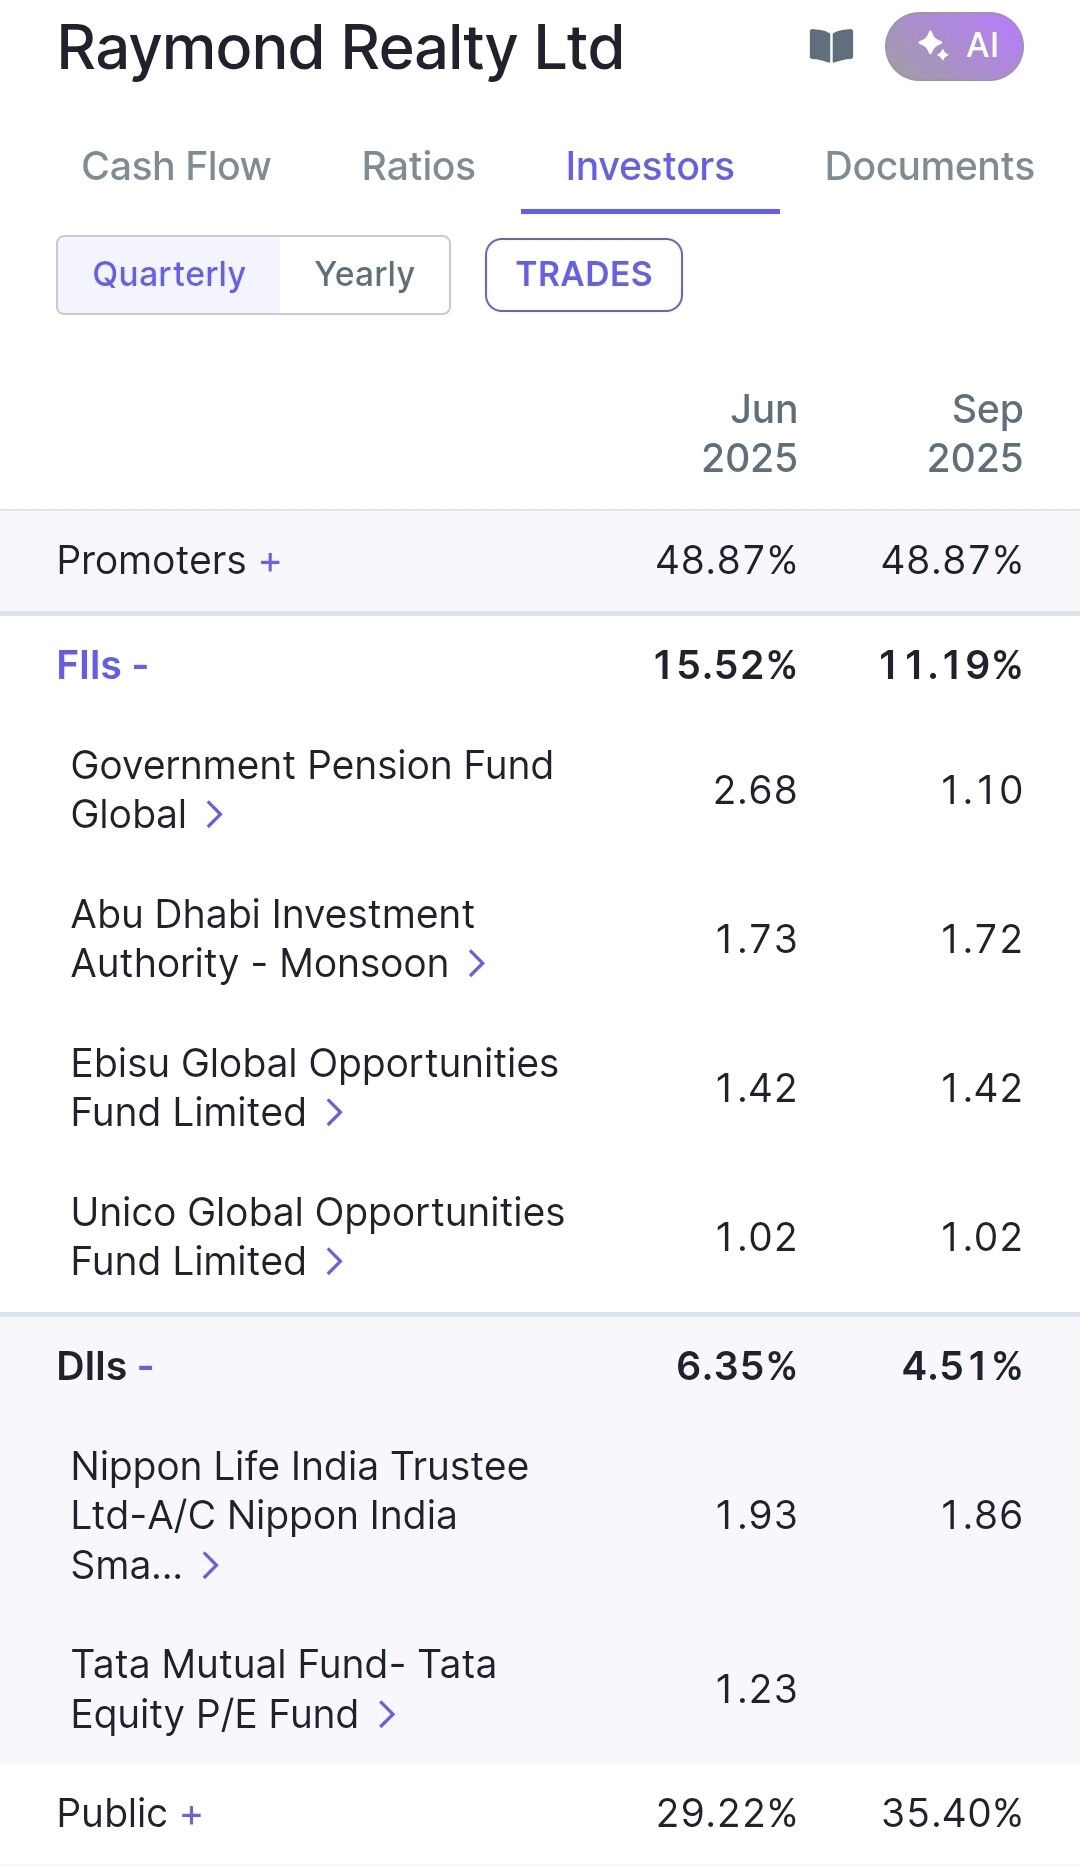Open the Documents tab

pos(929,167)
